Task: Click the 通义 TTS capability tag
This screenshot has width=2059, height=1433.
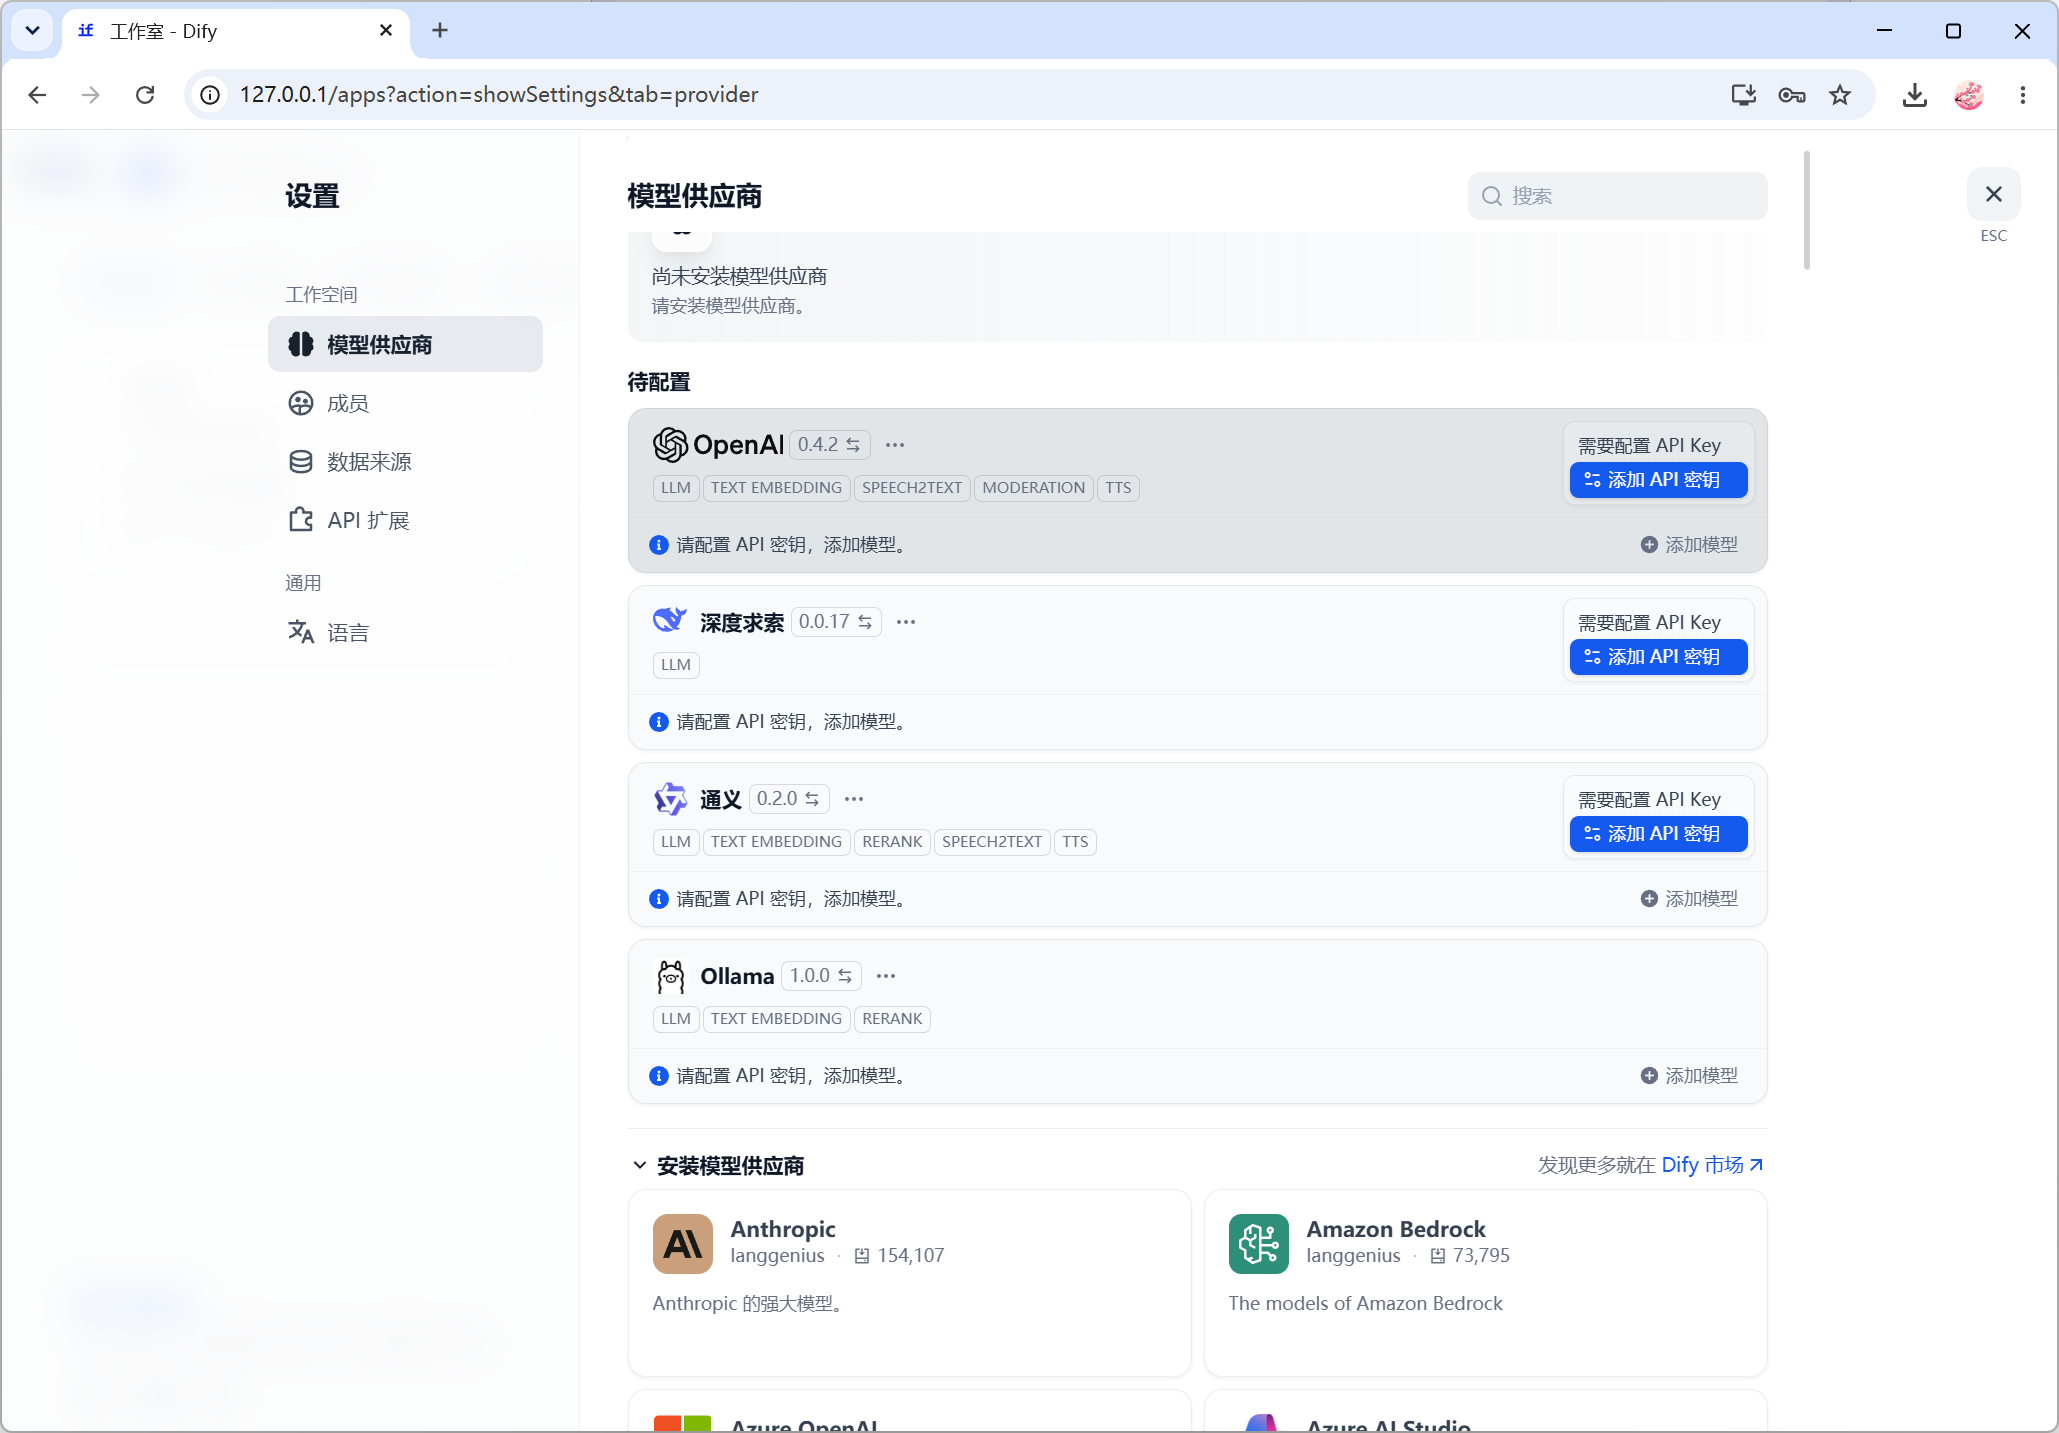Action: (x=1075, y=842)
